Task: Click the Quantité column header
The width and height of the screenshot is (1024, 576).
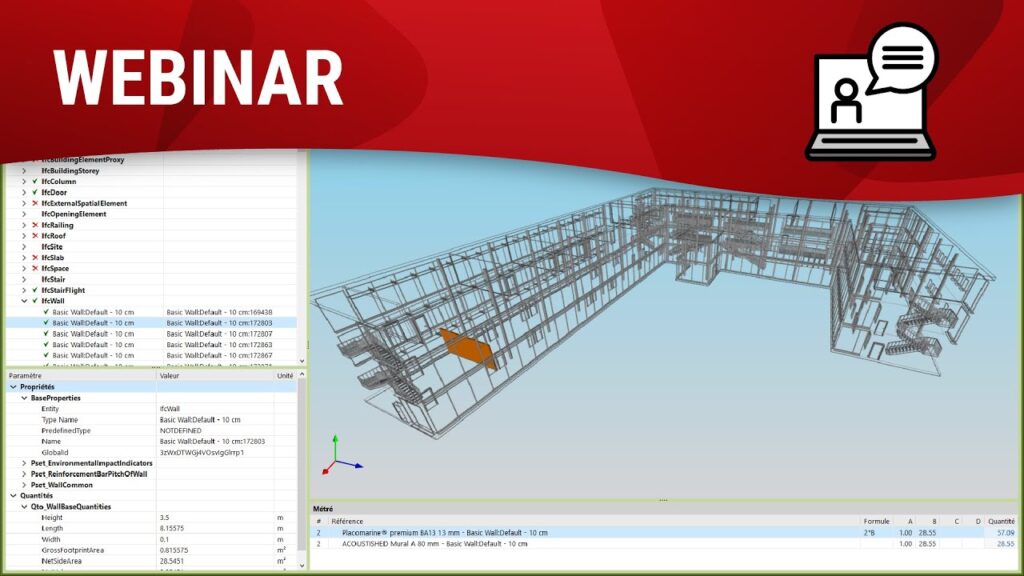Action: click(1001, 521)
